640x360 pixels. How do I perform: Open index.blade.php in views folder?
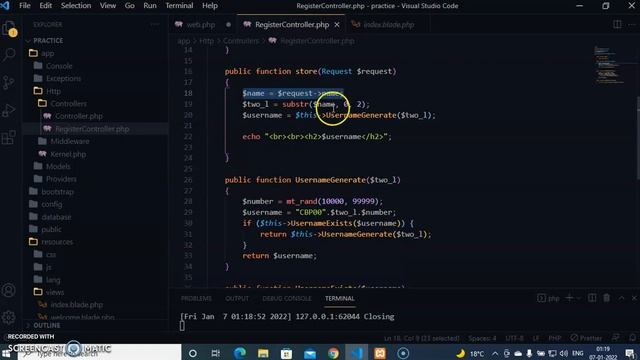76,305
